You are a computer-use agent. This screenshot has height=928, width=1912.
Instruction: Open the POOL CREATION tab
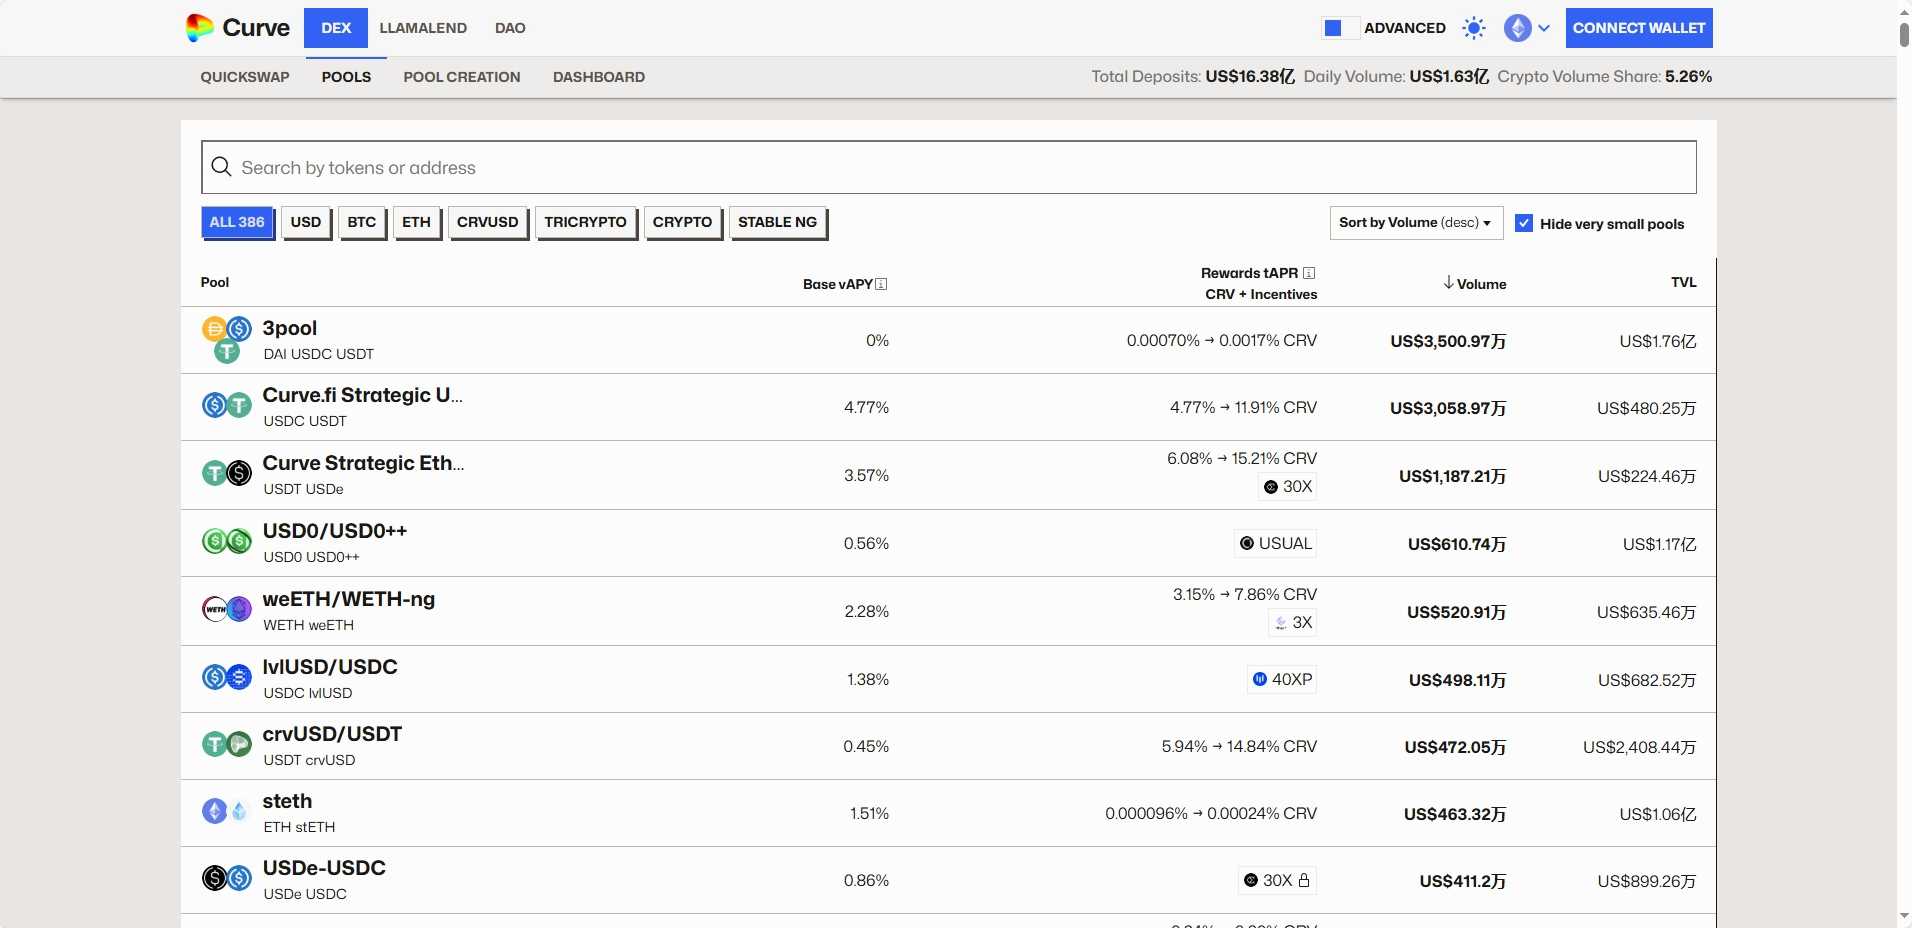462,77
